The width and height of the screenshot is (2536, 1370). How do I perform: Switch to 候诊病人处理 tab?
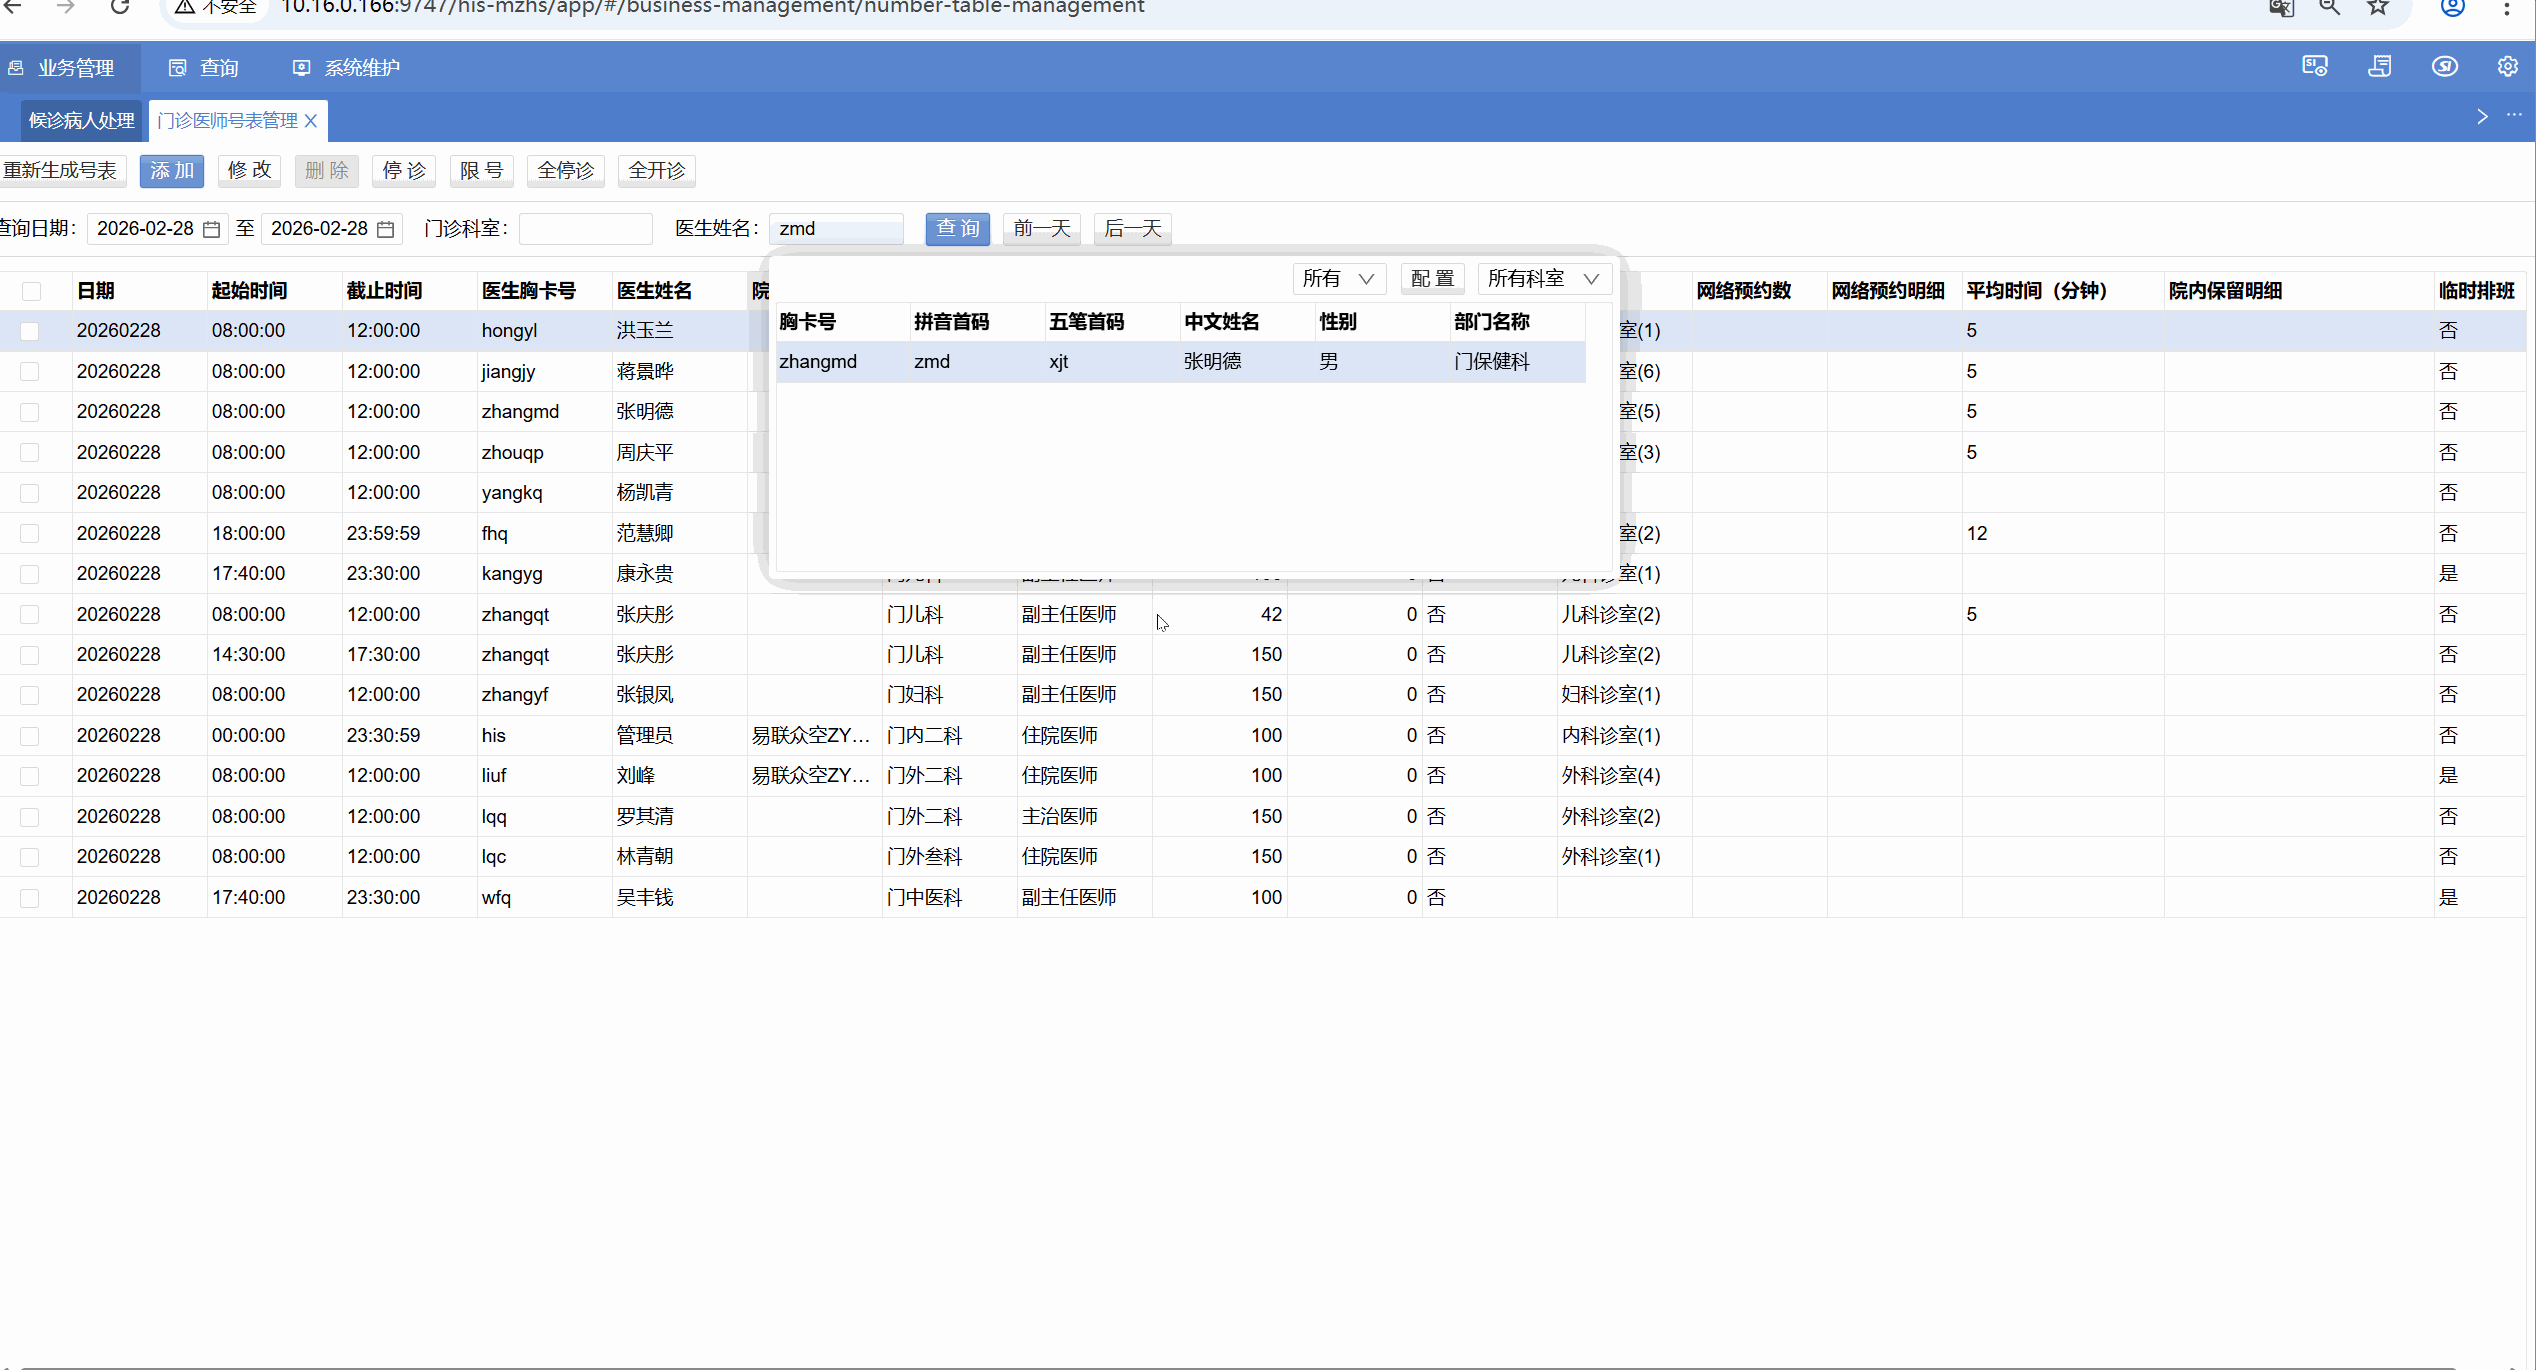click(x=82, y=121)
